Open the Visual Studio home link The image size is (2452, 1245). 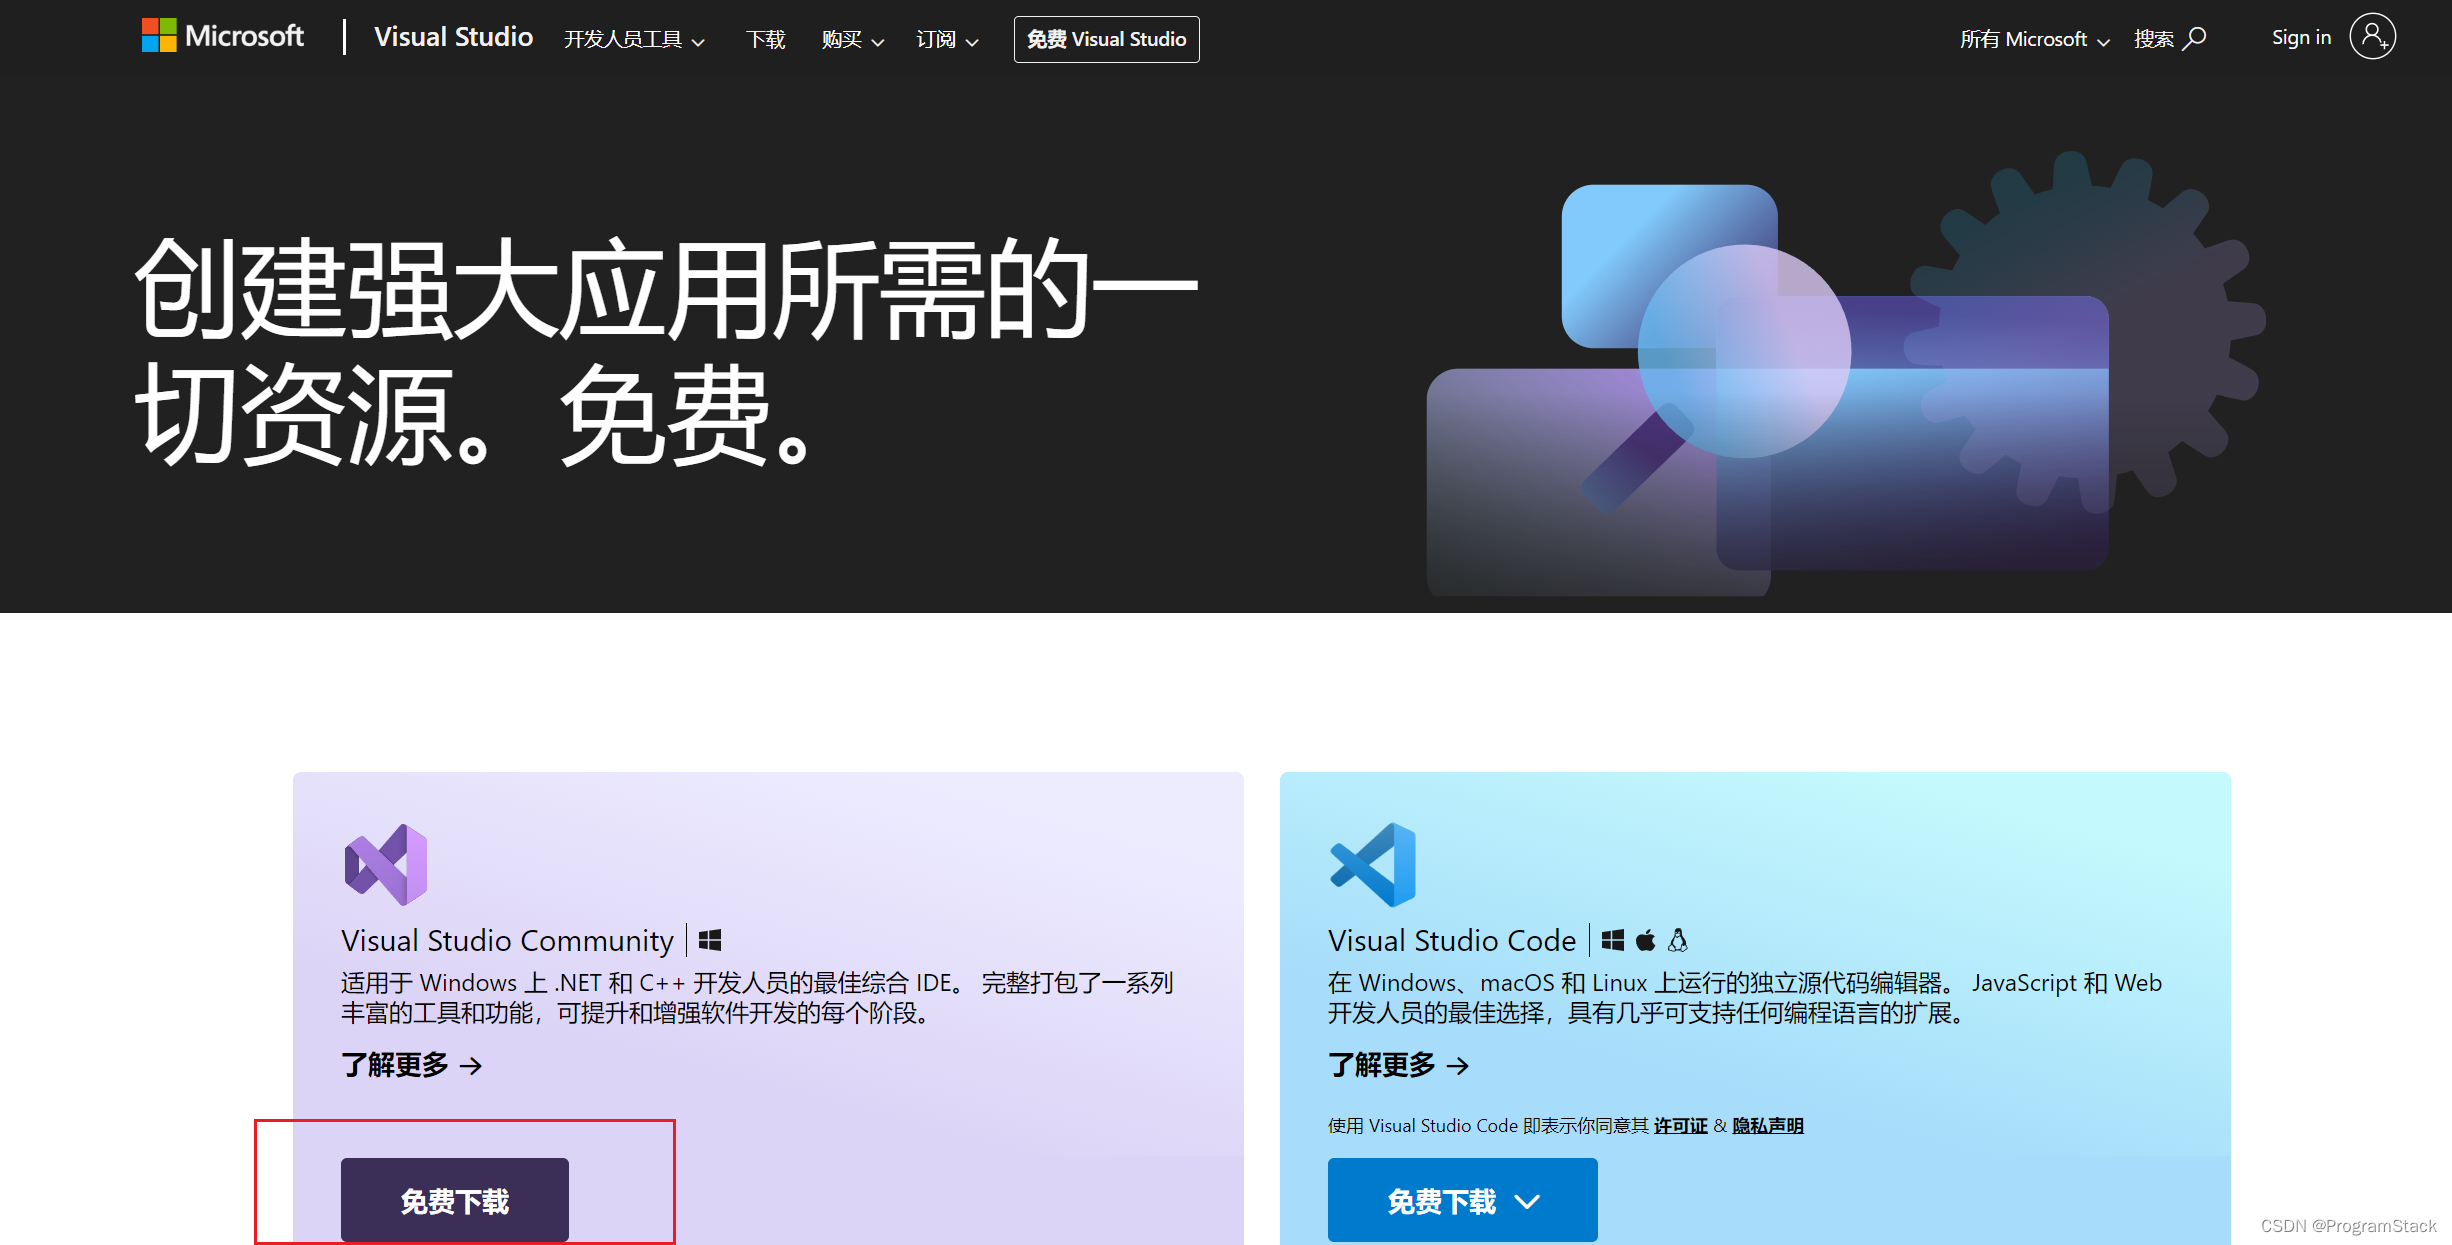click(x=453, y=37)
